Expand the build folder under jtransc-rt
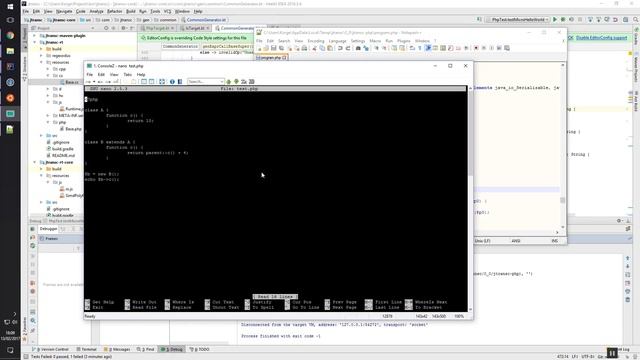The height and width of the screenshot is (360, 640). point(41,49)
